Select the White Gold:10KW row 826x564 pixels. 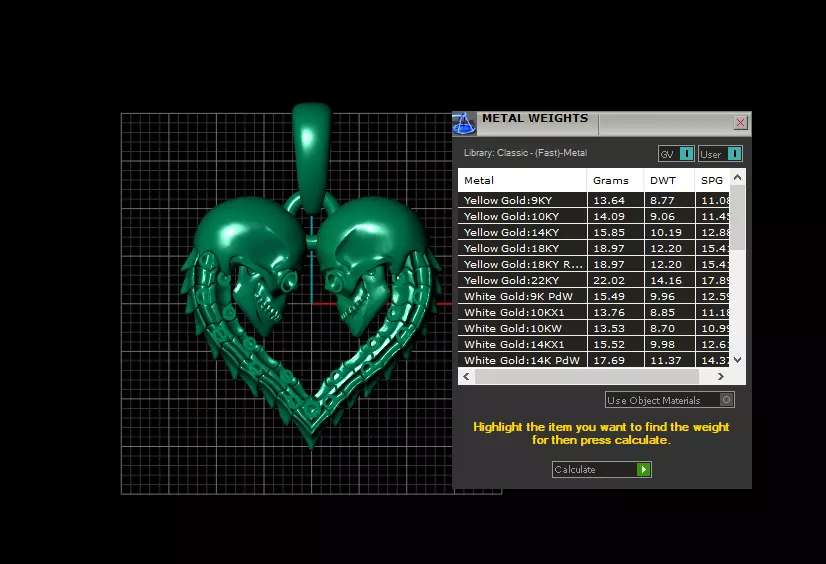594,328
